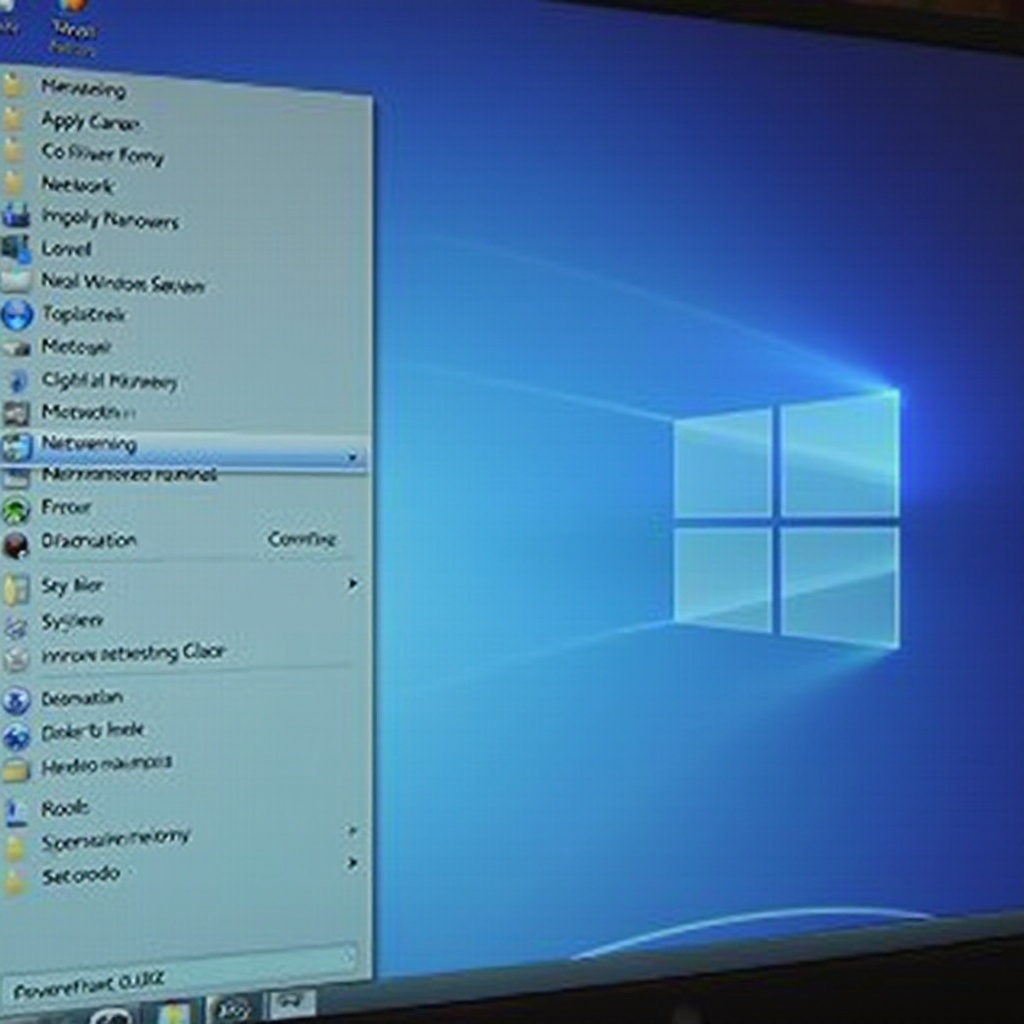Expand the highlighted Netsrening submenu arrow
Viewport: 1024px width, 1024px height.
(x=352, y=457)
